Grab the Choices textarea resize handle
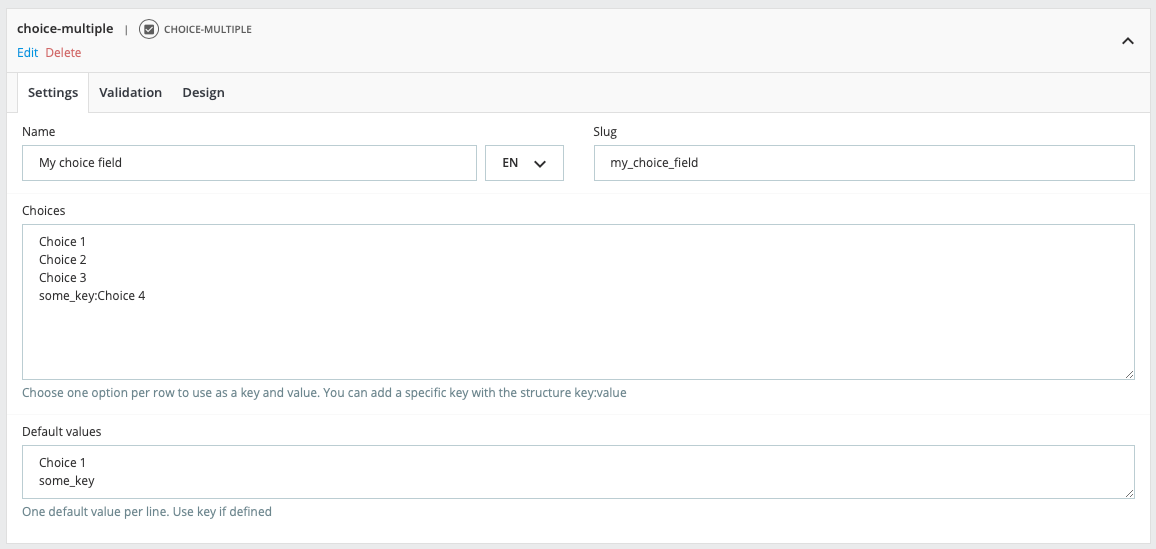Viewport: 1156px width, 549px height. tap(1129, 374)
